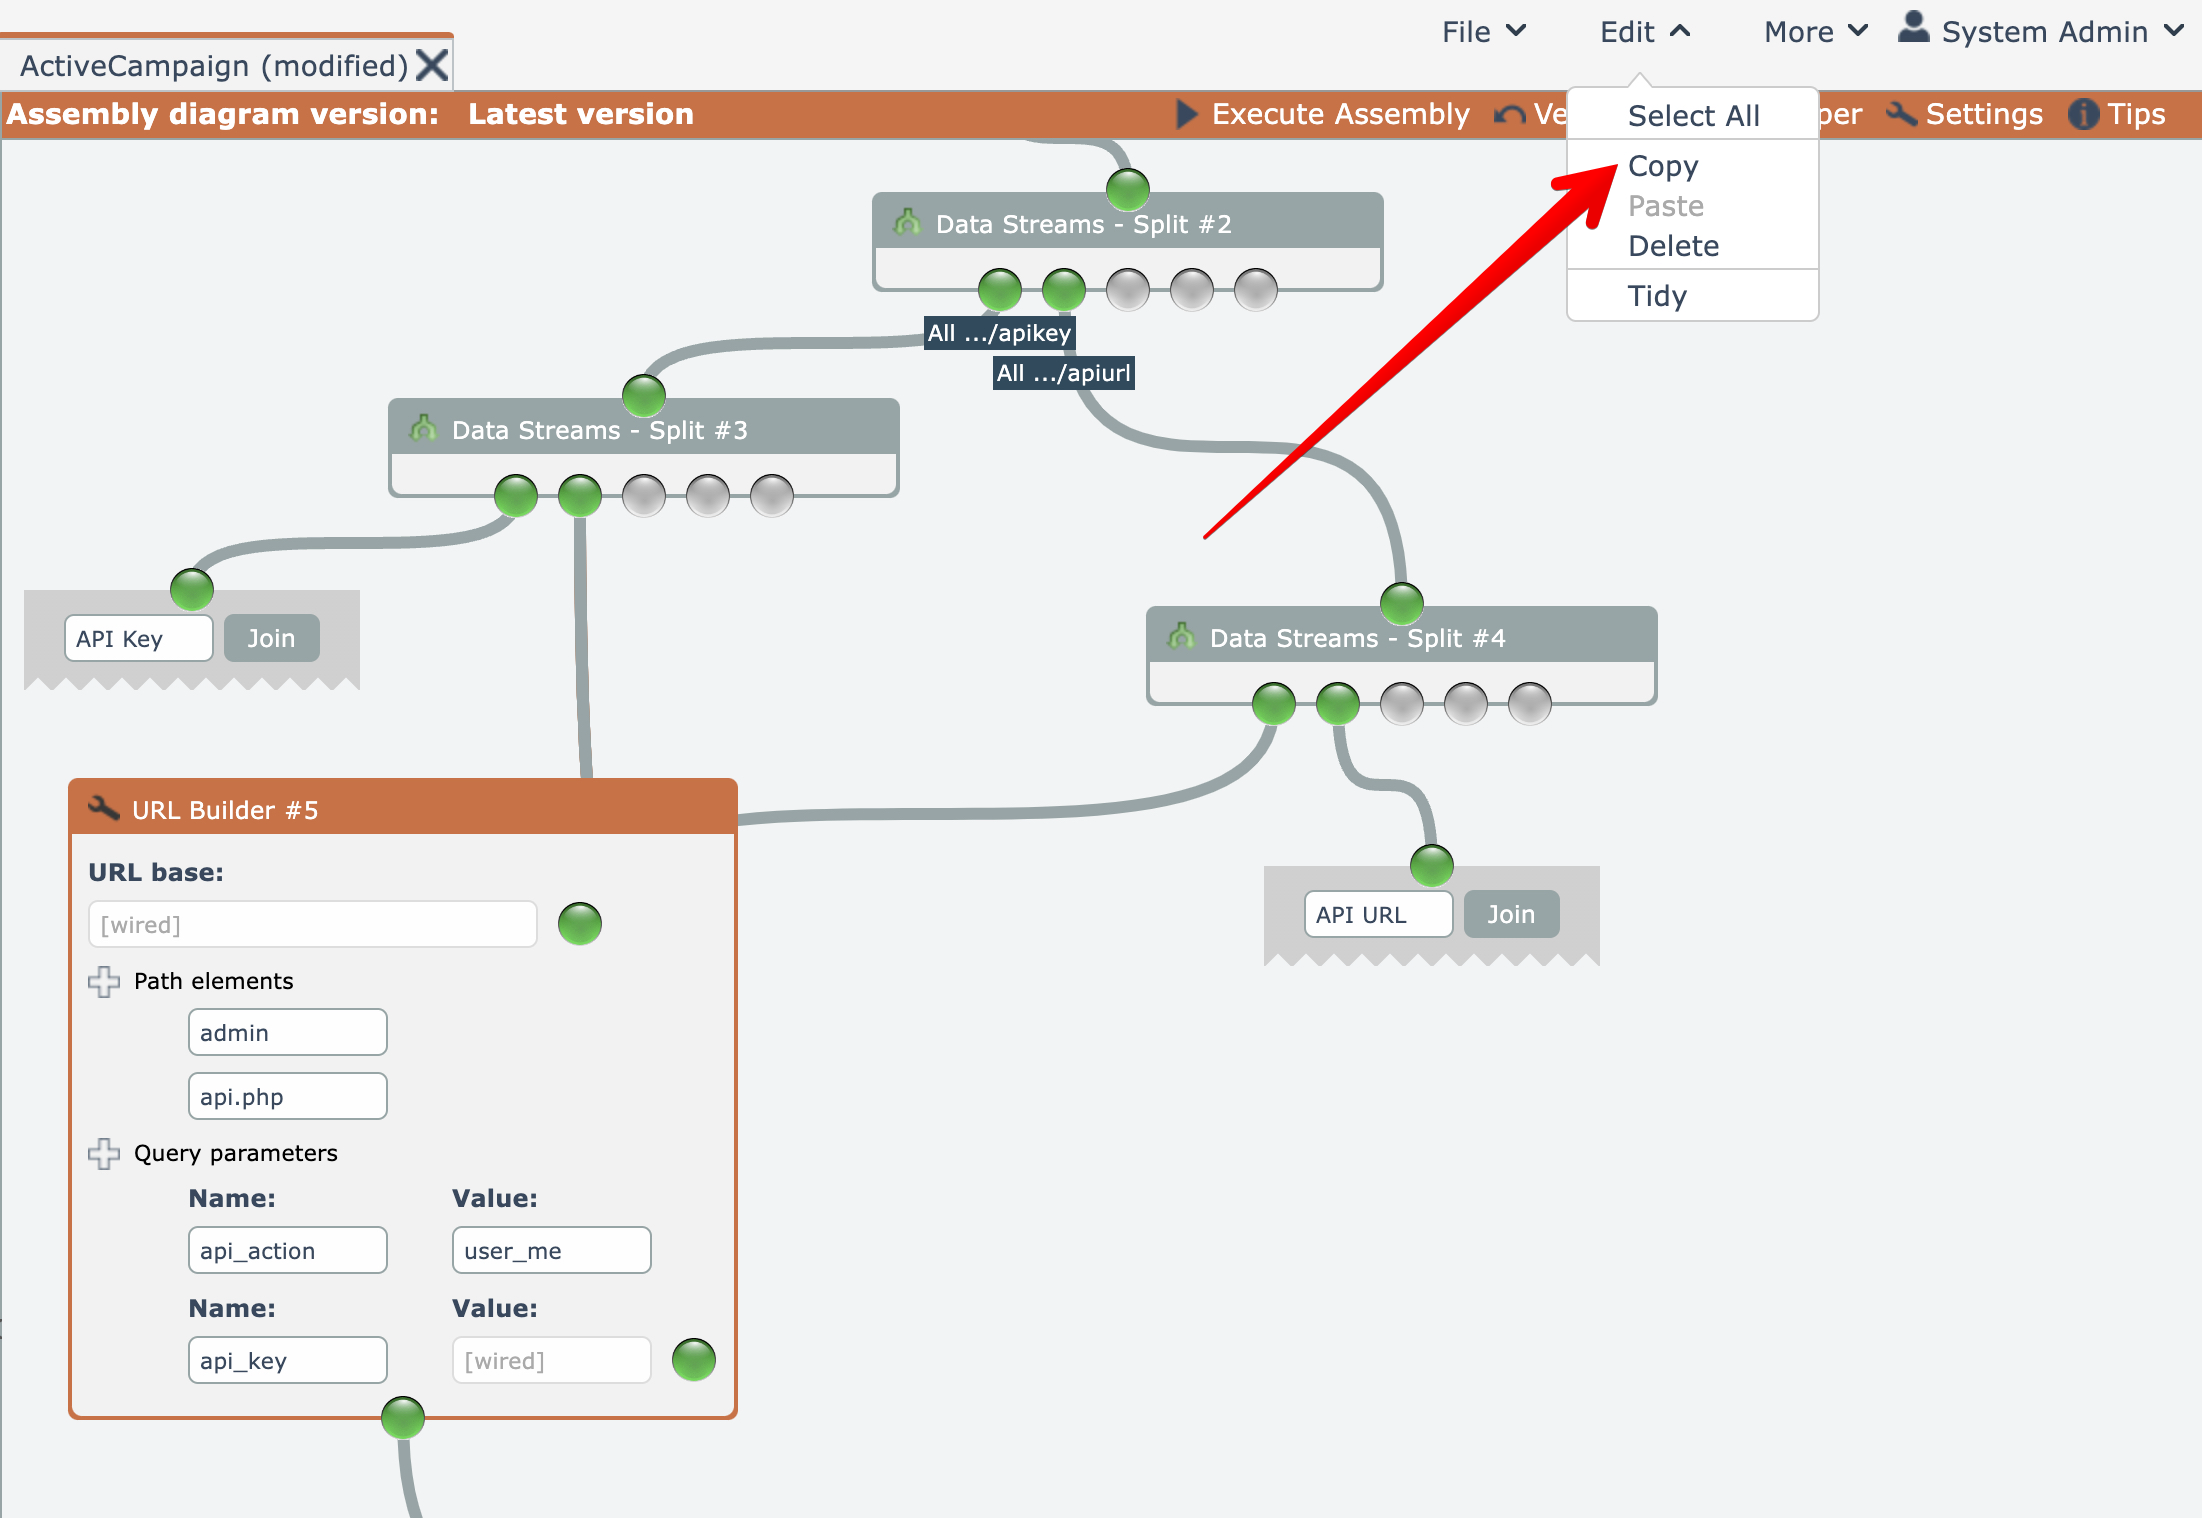2202x1518 pixels.
Task: Add a Query parameter with plus icon
Action: (104, 1153)
